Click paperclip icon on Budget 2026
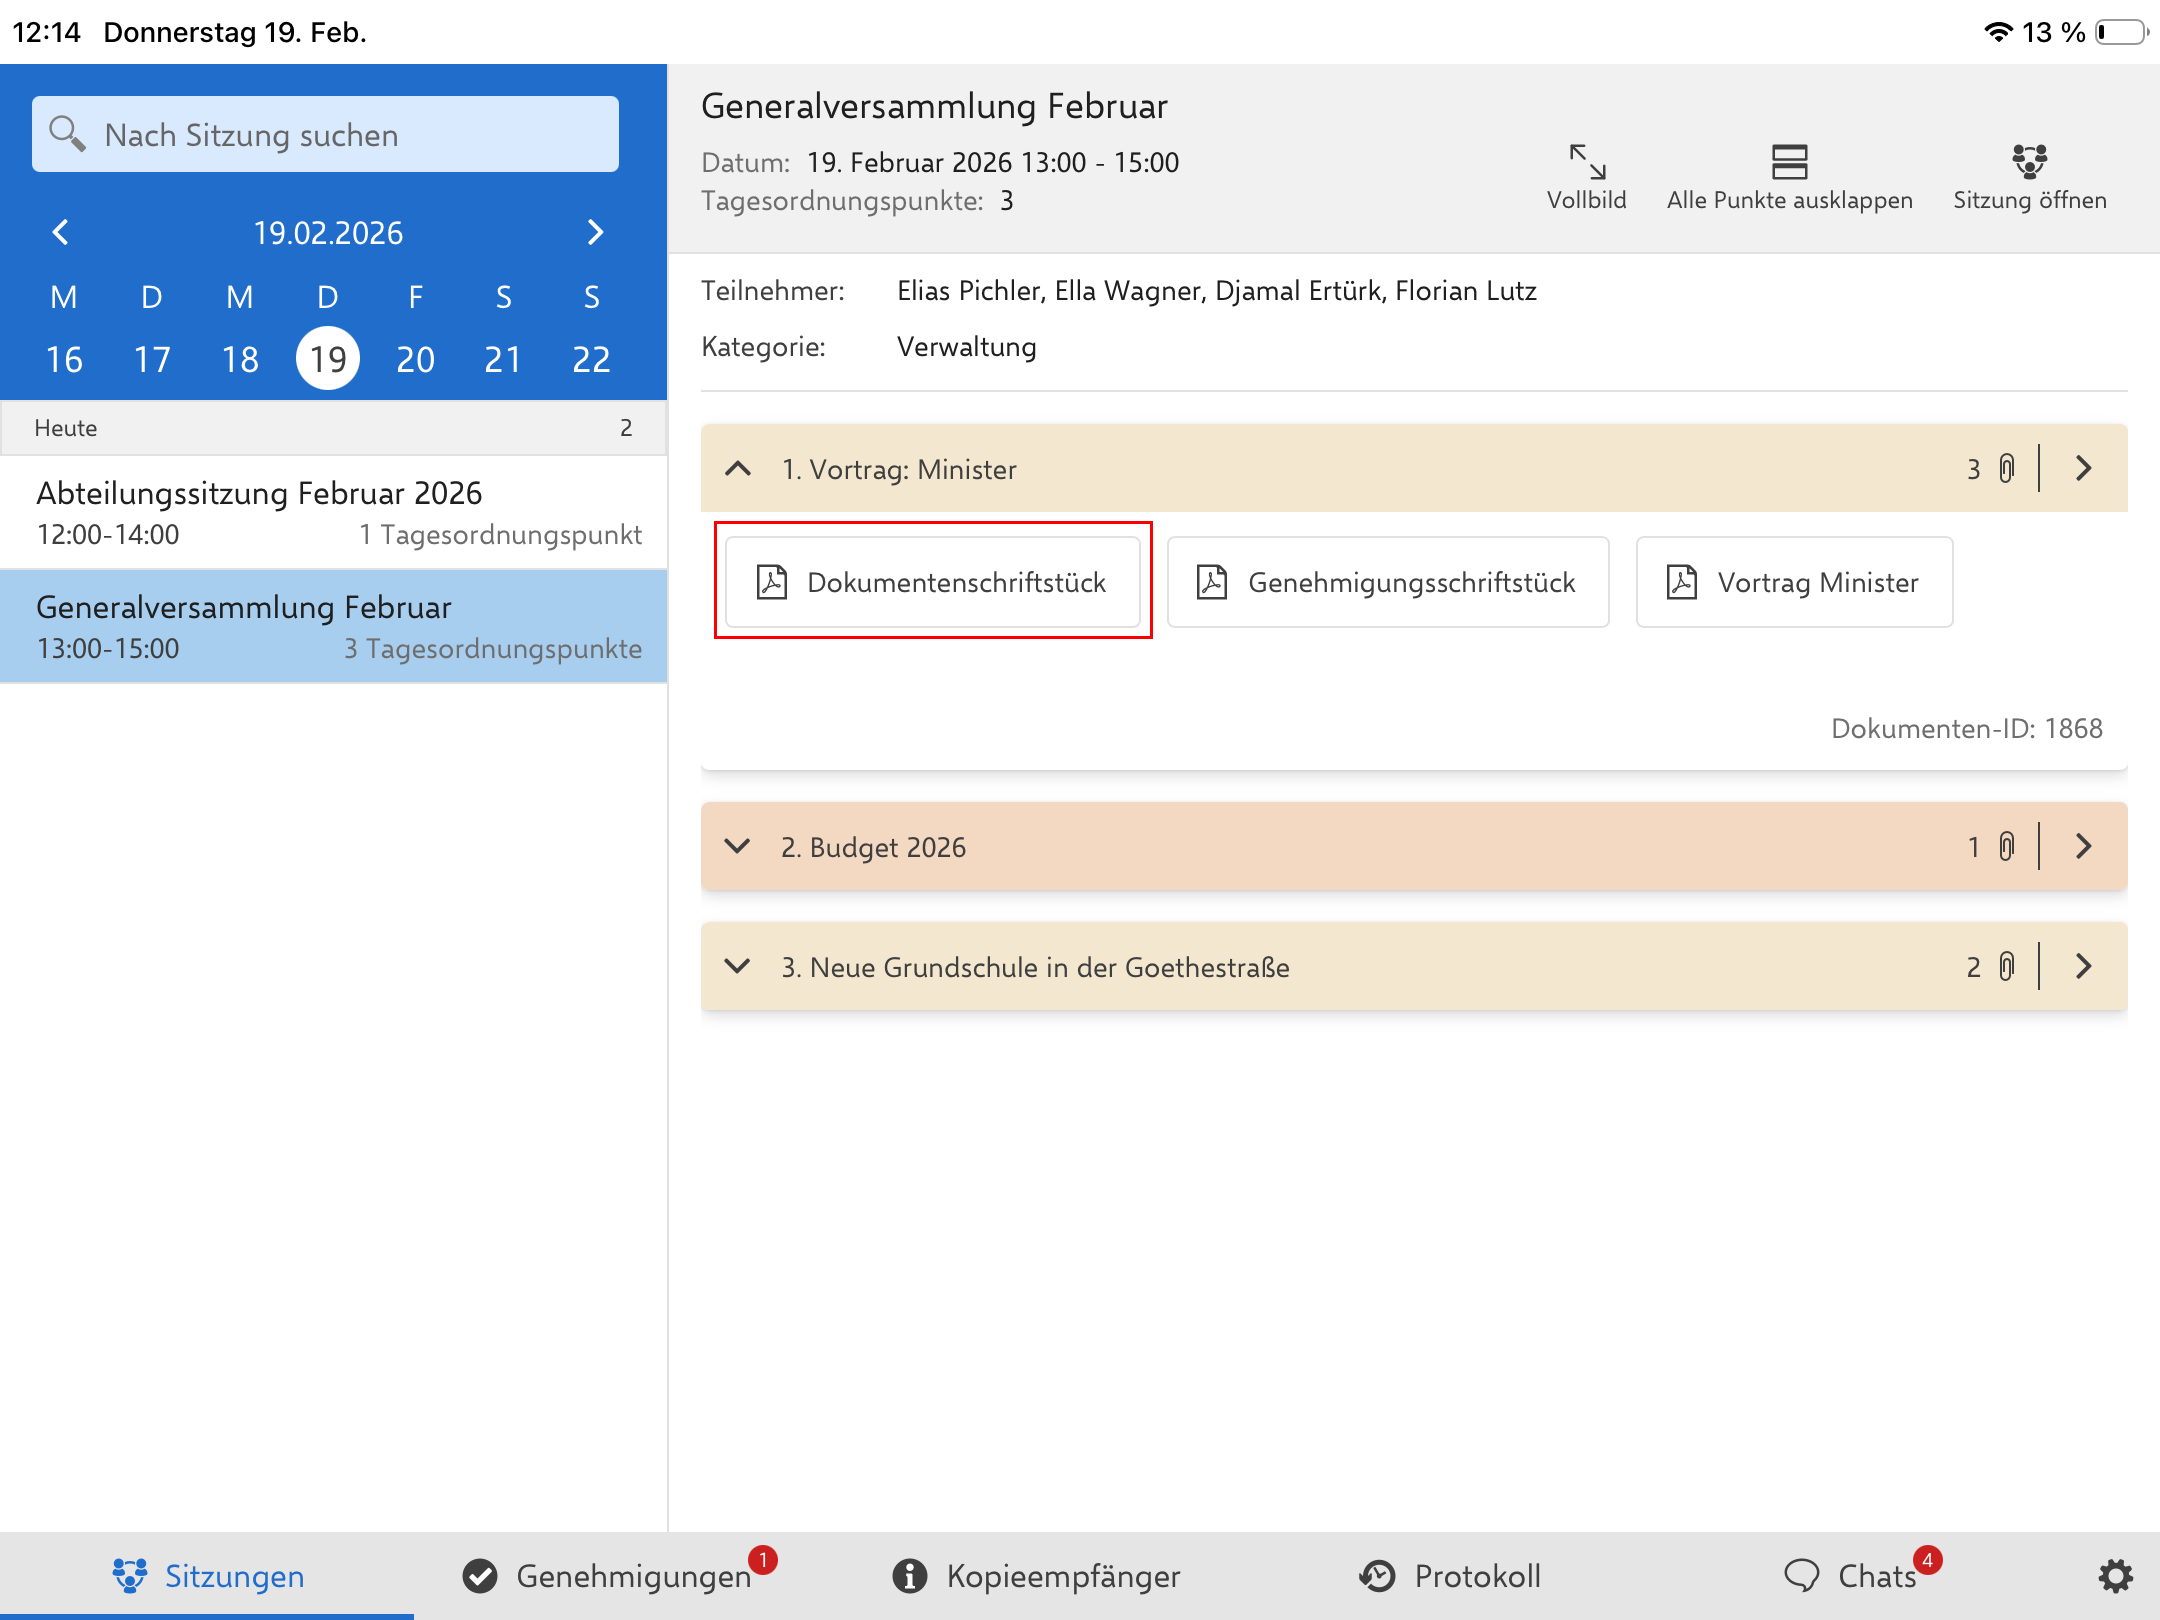Viewport: 2160px width, 1620px height. [2006, 847]
